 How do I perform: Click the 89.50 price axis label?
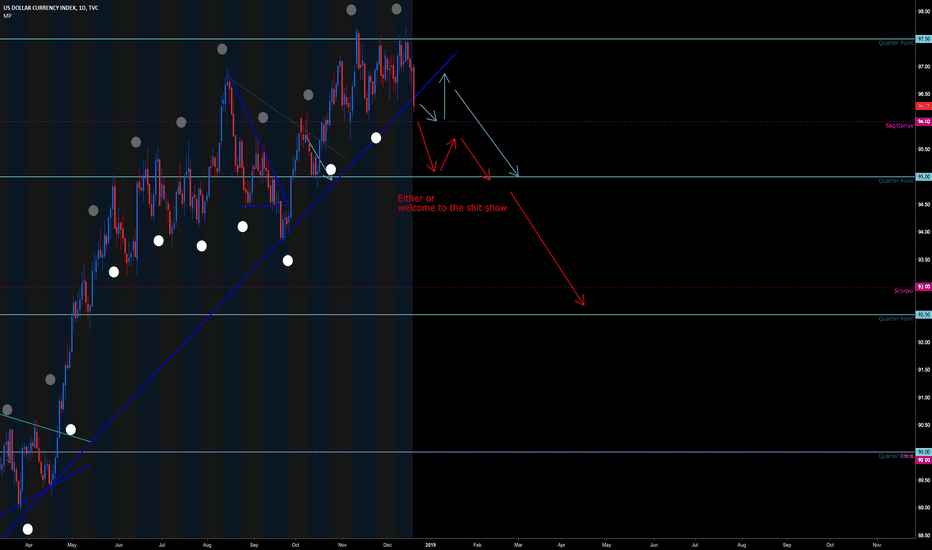pos(924,480)
